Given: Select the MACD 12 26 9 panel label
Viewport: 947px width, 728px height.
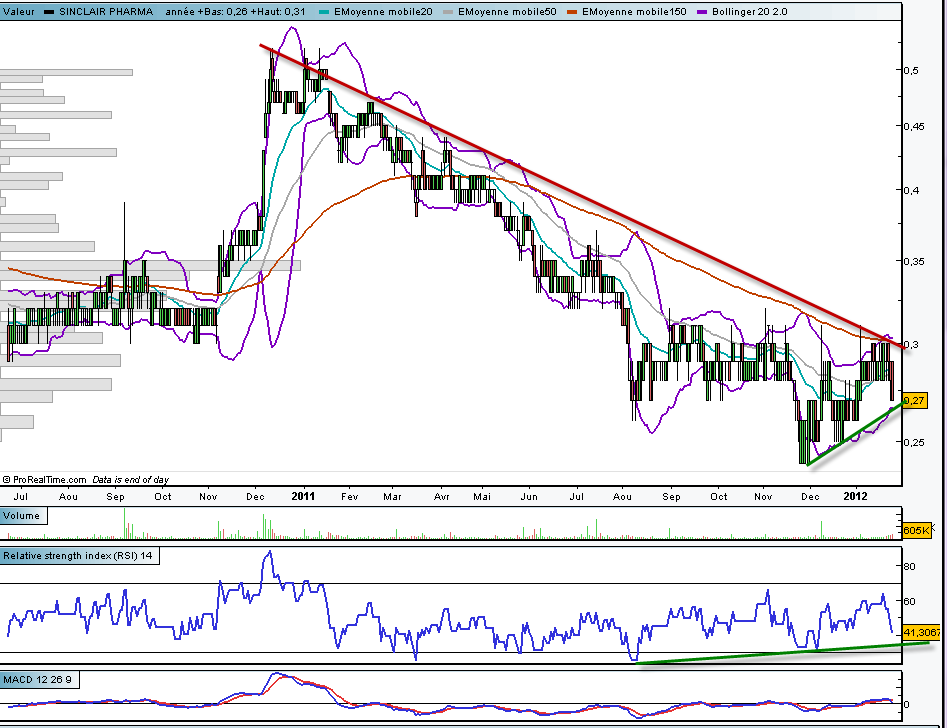Looking at the screenshot, I should (38, 680).
